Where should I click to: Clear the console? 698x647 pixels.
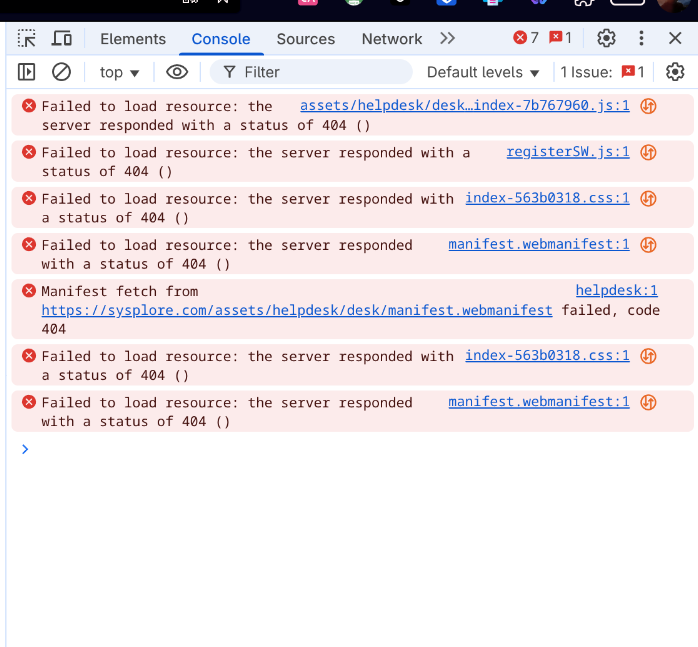click(x=61, y=72)
